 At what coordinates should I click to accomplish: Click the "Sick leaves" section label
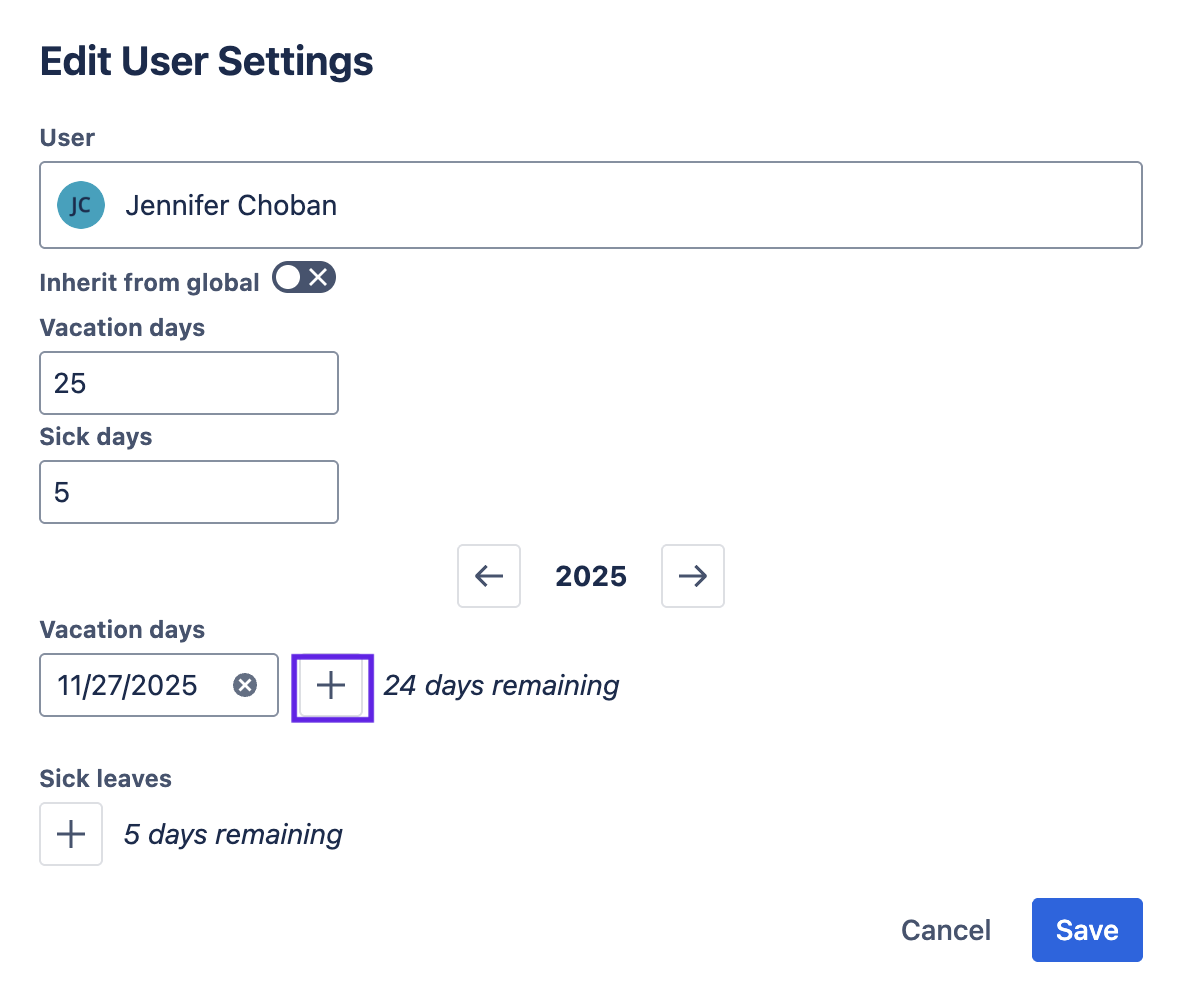[x=106, y=779]
